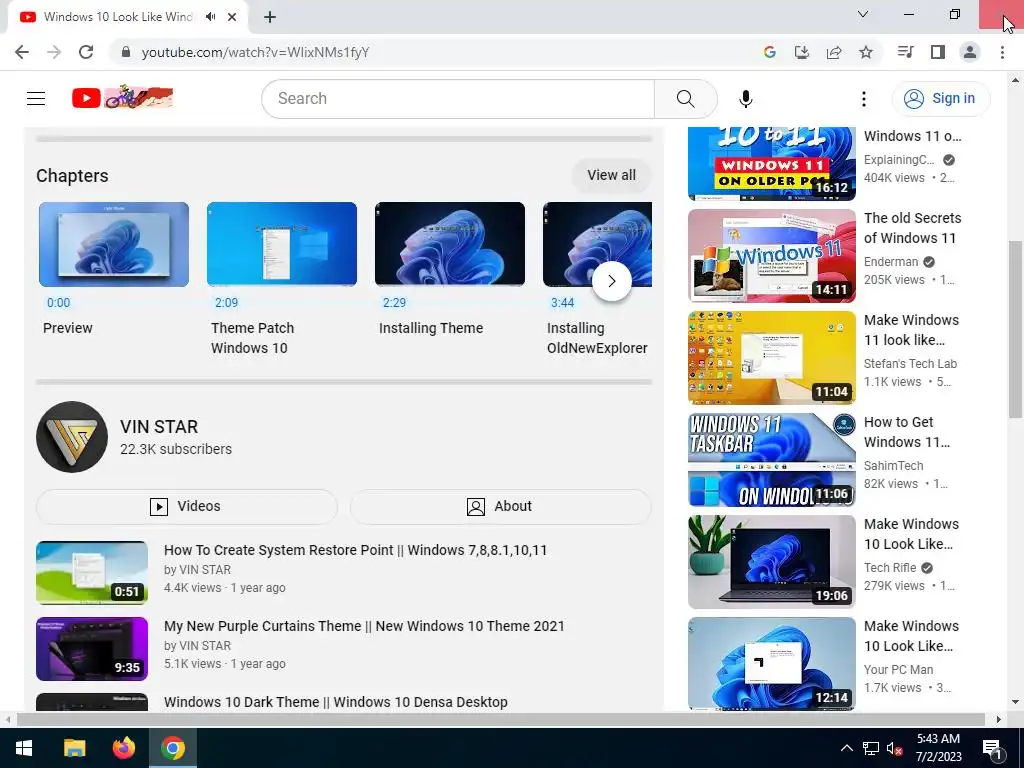Image resolution: width=1024 pixels, height=768 pixels.
Task: Click the vertical page scrollbar
Action: (1015, 330)
